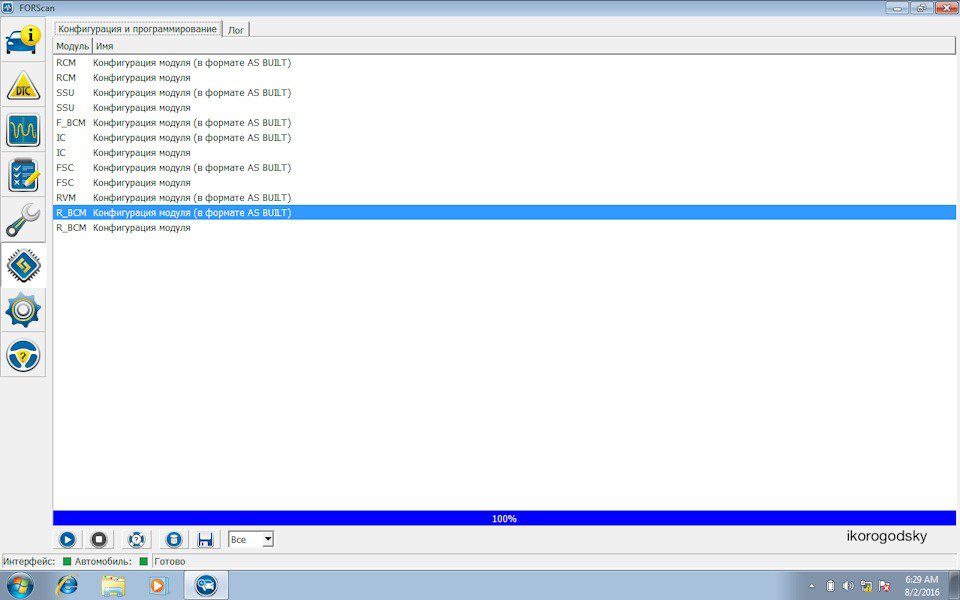Open the vehicle information section
This screenshot has height=600, width=960.
pyautogui.click(x=23, y=41)
